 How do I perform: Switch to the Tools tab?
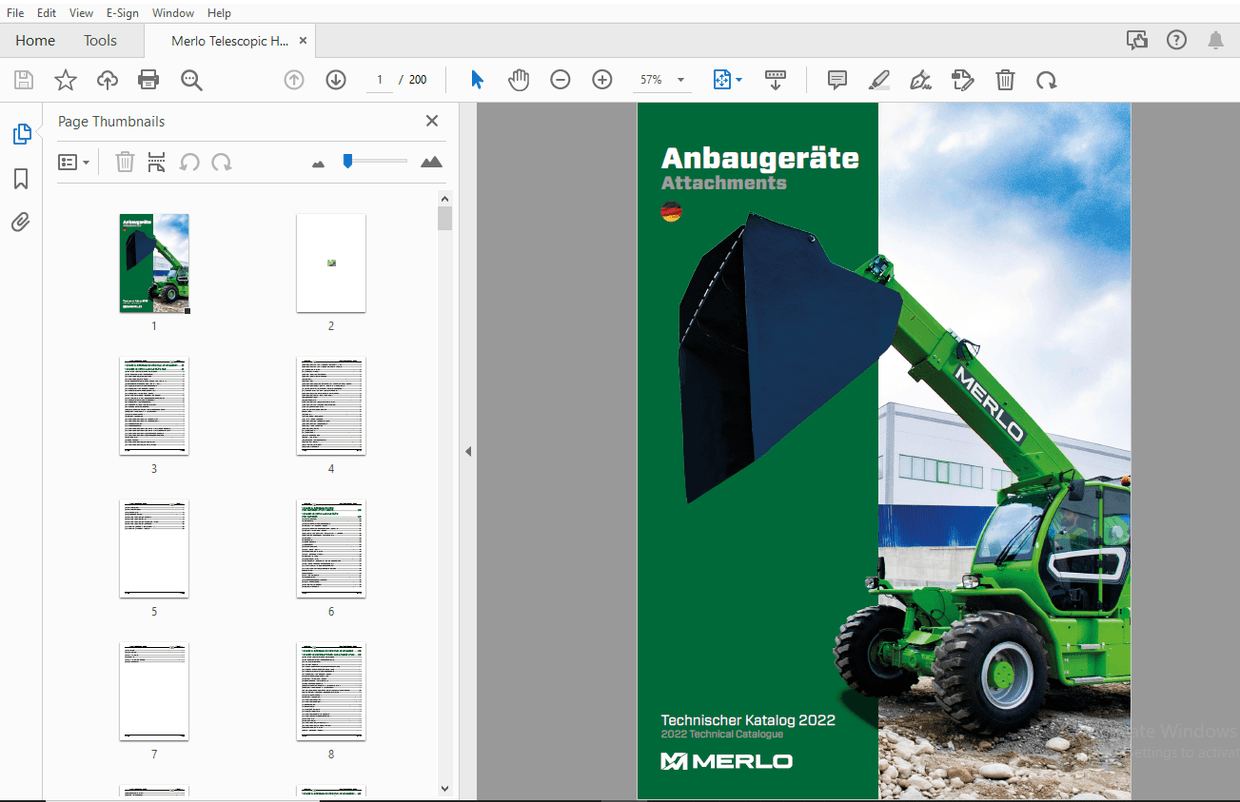(x=99, y=40)
